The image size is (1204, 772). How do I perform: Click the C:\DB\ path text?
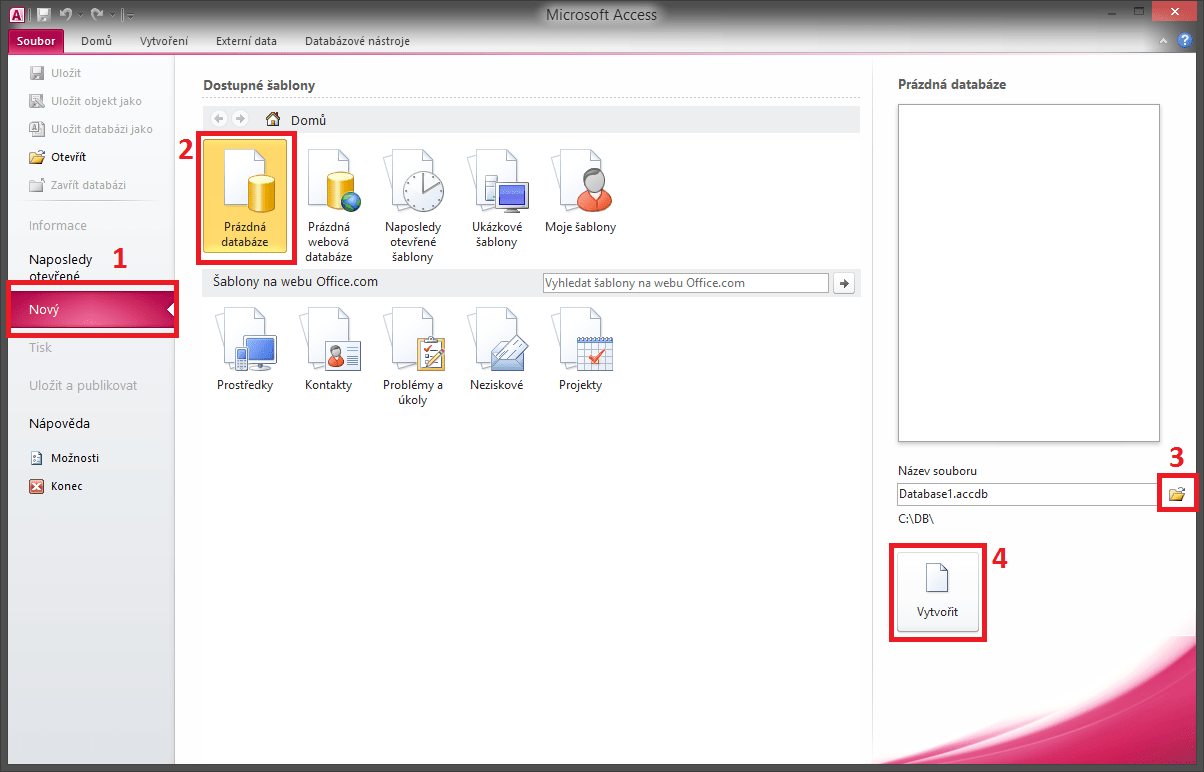[915, 519]
